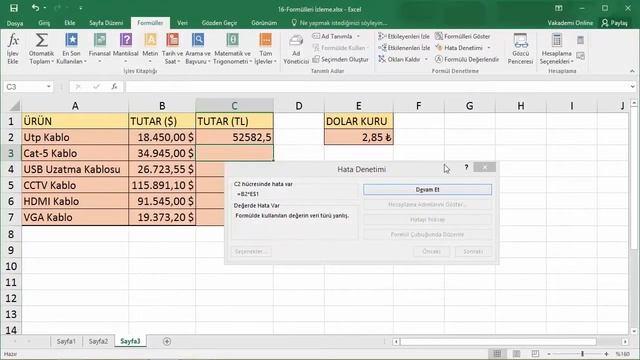Open the Customize Quick Access Toolbar dropdown

[x=81, y=8]
